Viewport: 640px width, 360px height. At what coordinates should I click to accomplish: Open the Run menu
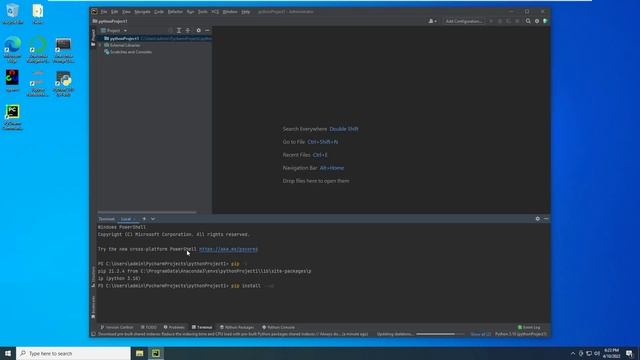tap(191, 12)
